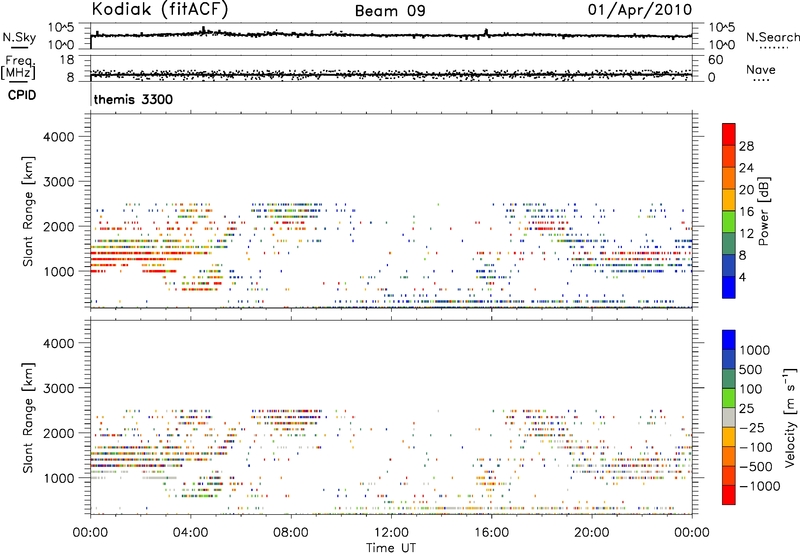Select the '20:00' time axis label
The width and height of the screenshot is (800, 554).
click(x=592, y=533)
